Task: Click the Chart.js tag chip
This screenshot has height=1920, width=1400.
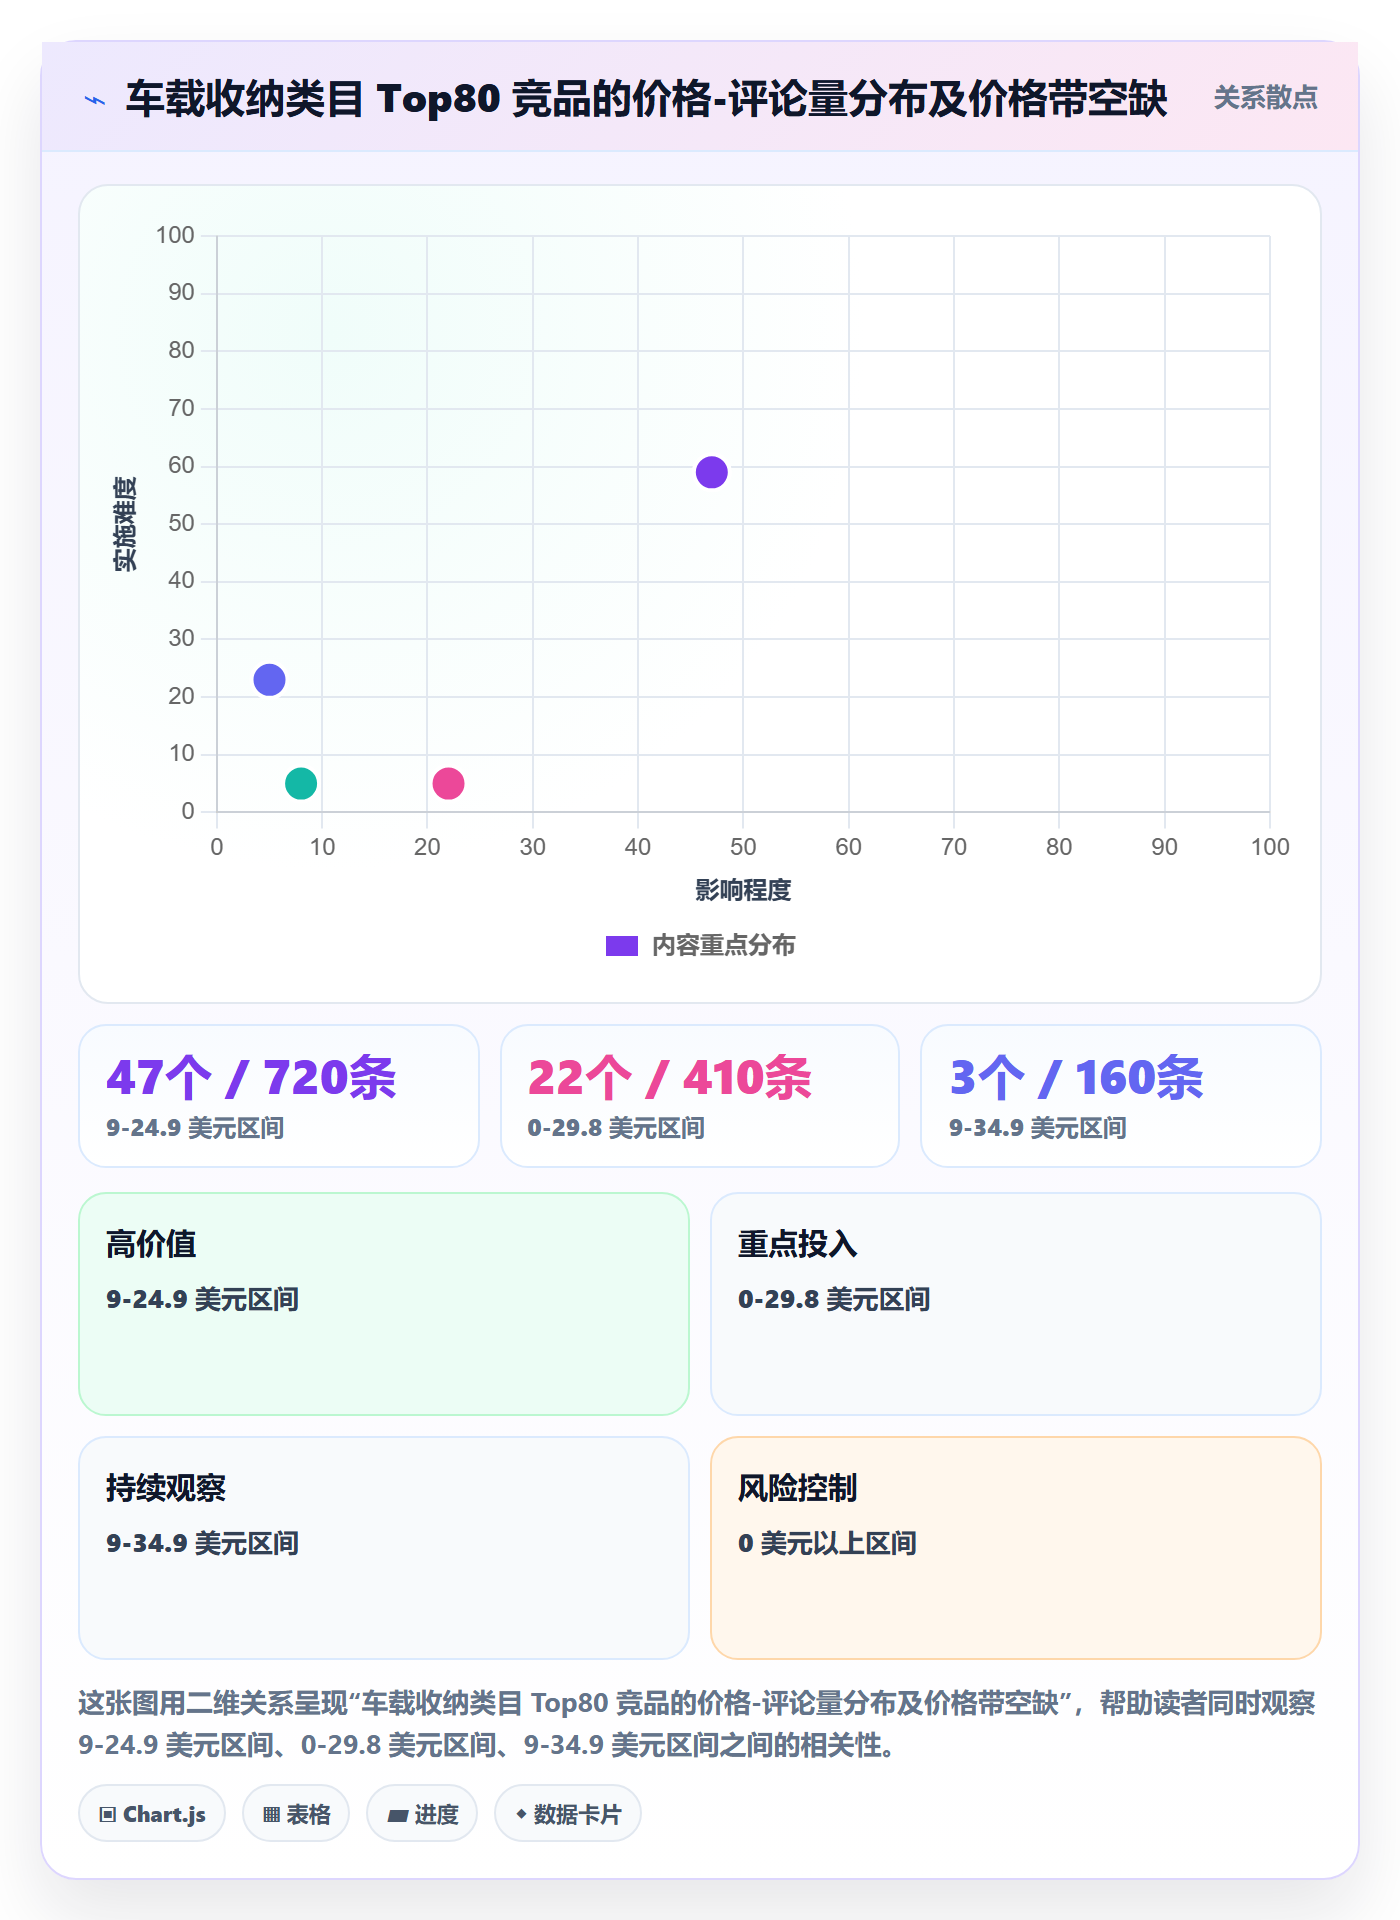Action: (x=152, y=1813)
